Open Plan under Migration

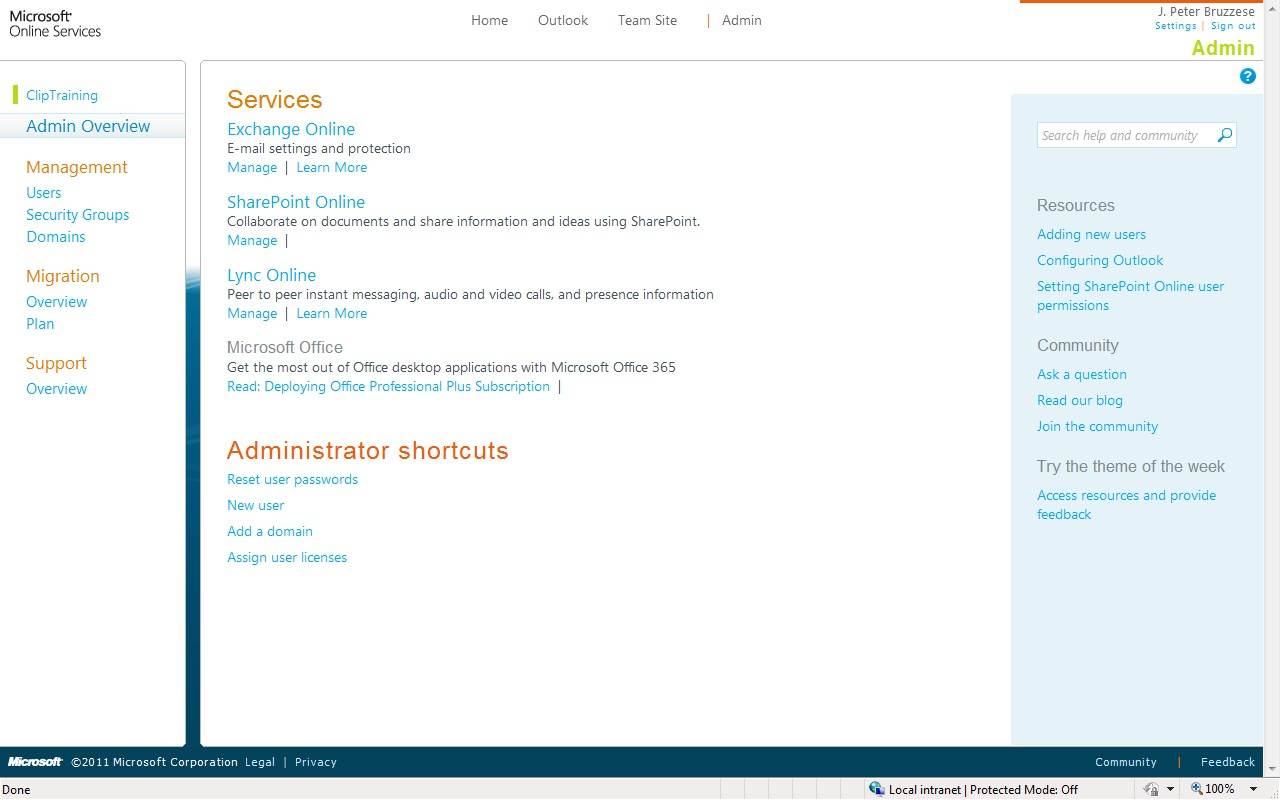click(40, 324)
